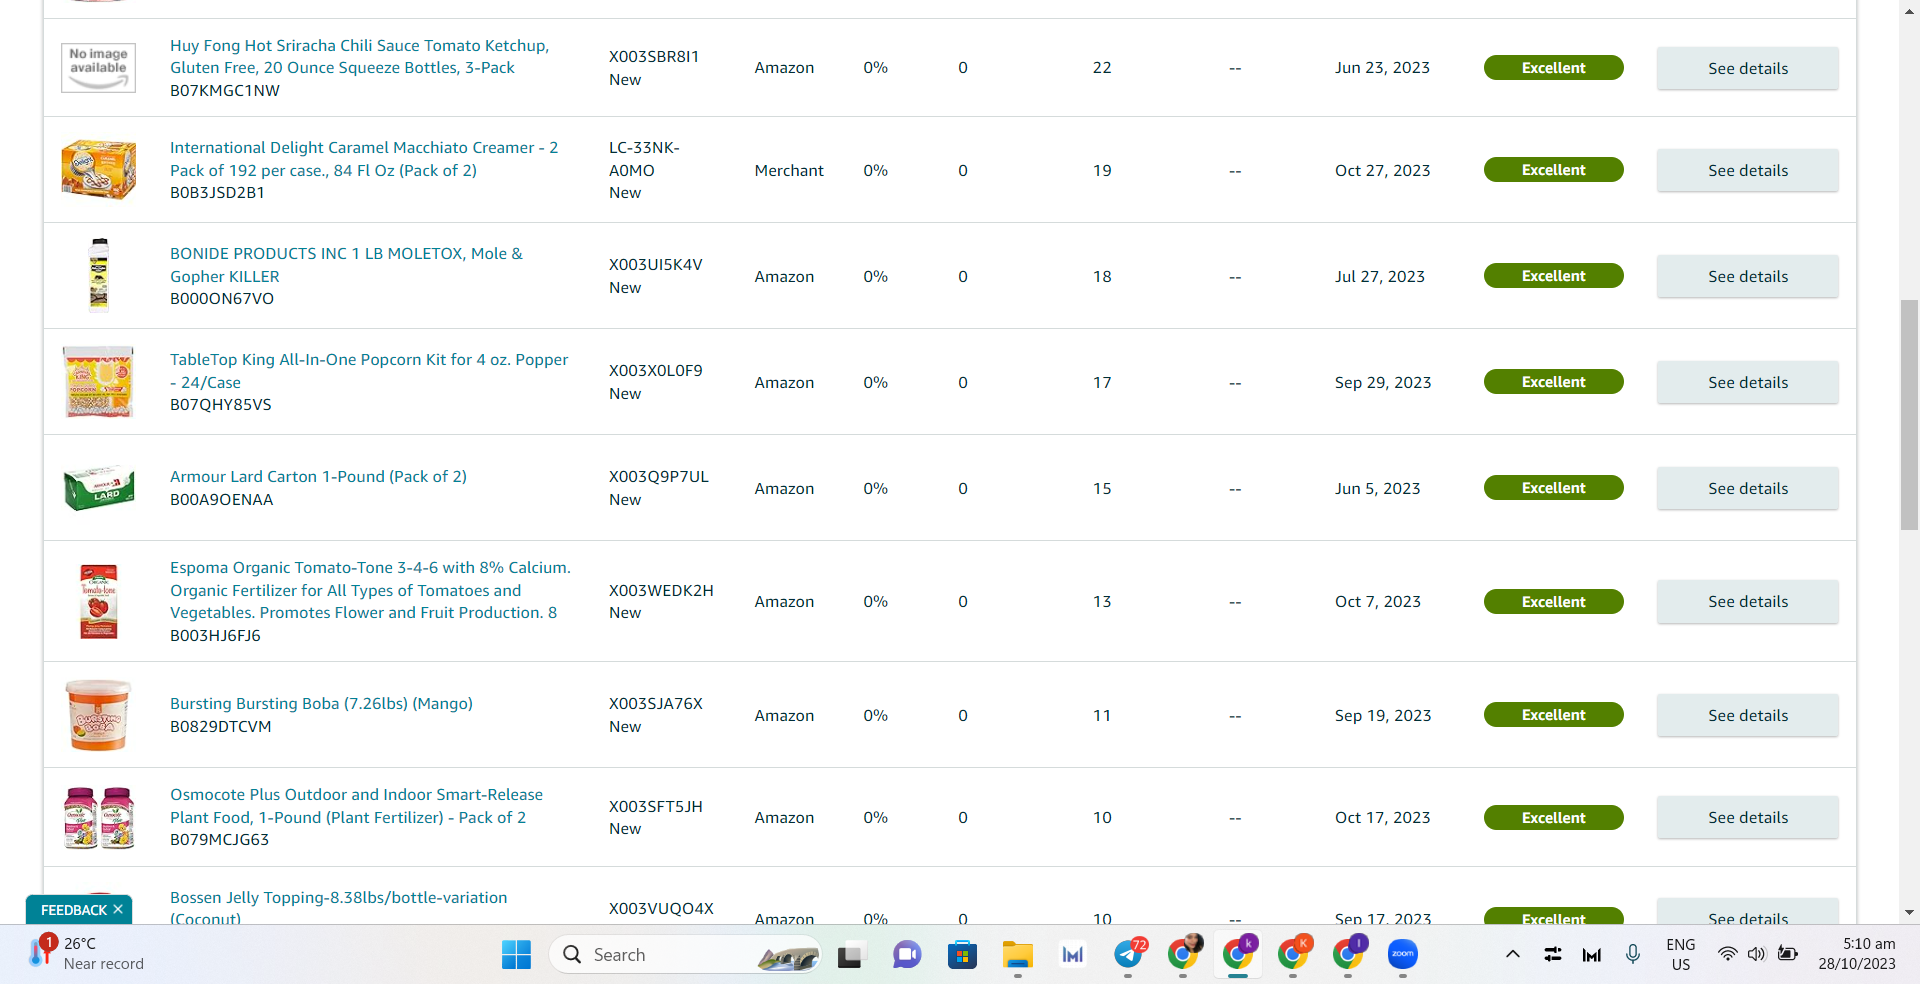Screen dimensions: 1920x984
Task: Click ASIN text 'B000ON67VO'
Action: click(x=222, y=299)
